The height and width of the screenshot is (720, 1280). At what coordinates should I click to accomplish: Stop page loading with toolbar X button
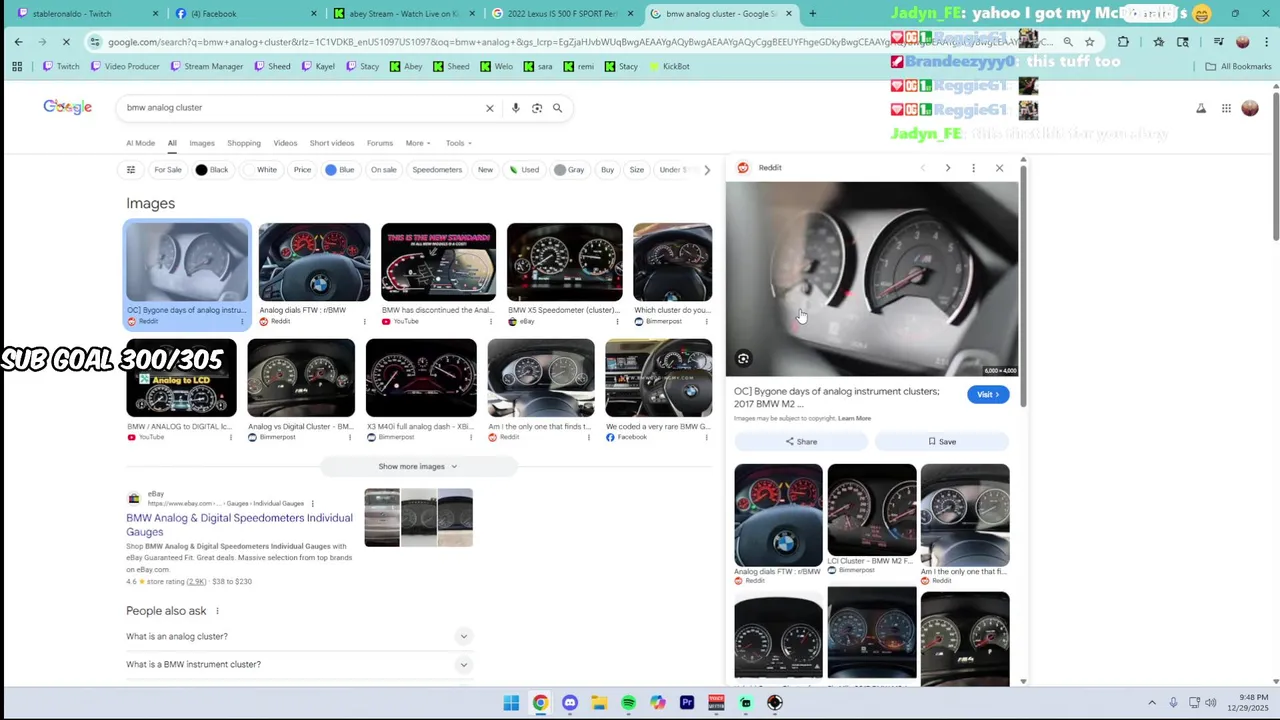click(66, 42)
